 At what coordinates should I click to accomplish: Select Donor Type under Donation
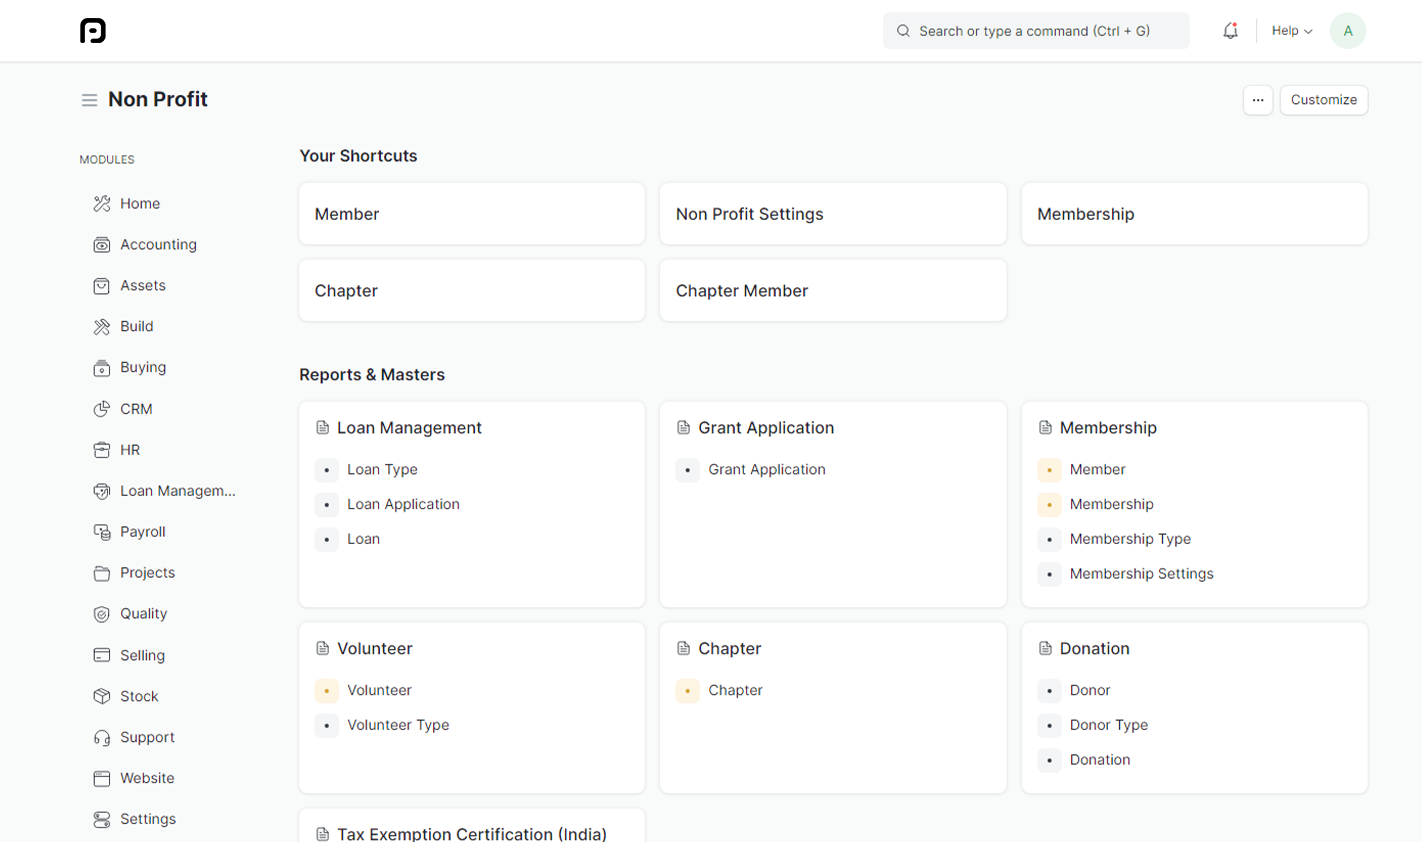click(x=1108, y=725)
